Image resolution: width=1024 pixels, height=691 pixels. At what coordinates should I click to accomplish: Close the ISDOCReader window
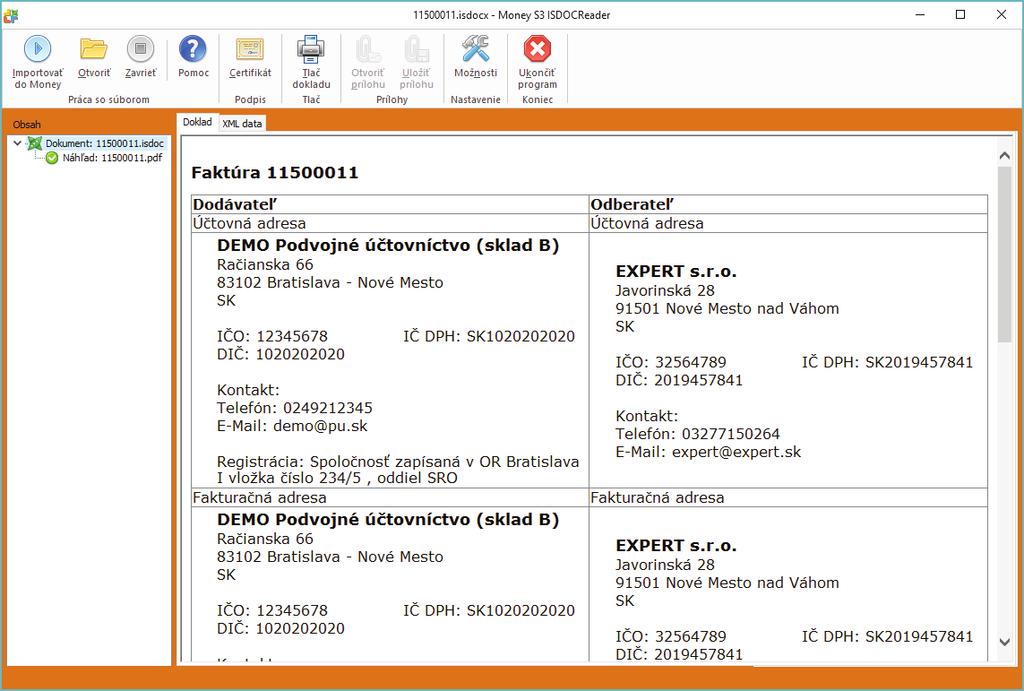pyautogui.click(x=1001, y=14)
